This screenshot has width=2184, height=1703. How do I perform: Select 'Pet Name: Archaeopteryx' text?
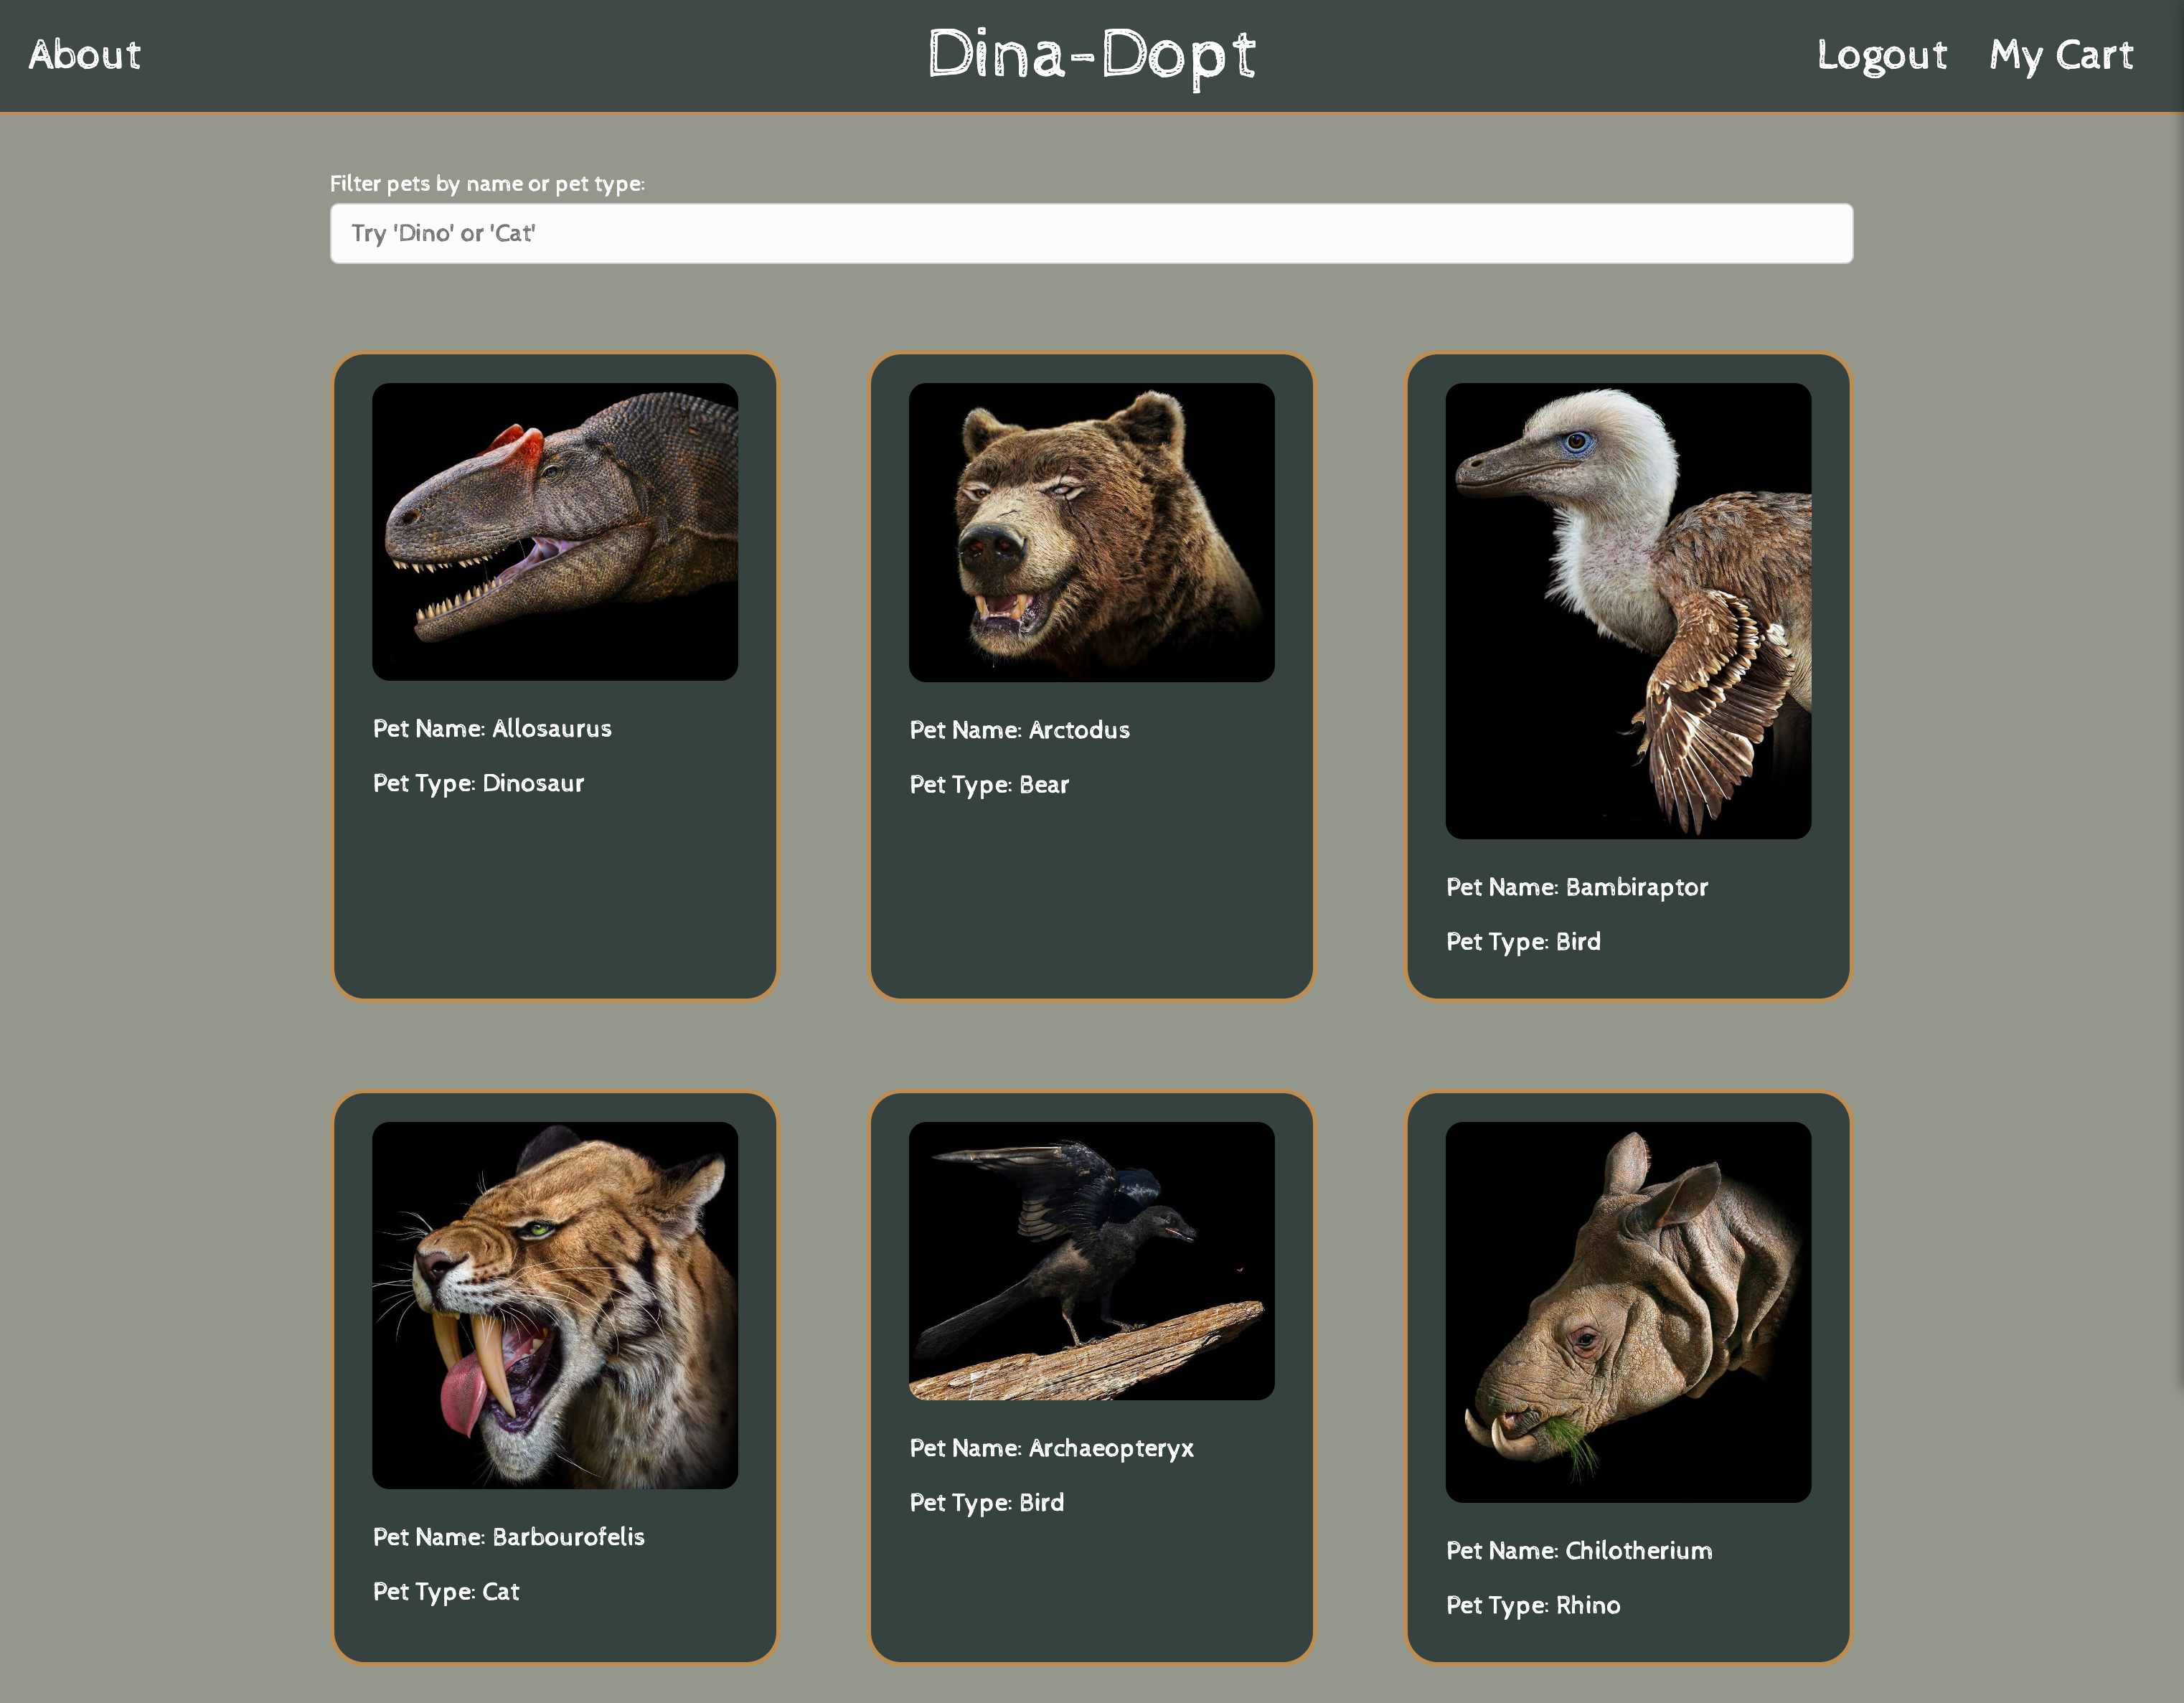tap(1051, 1448)
